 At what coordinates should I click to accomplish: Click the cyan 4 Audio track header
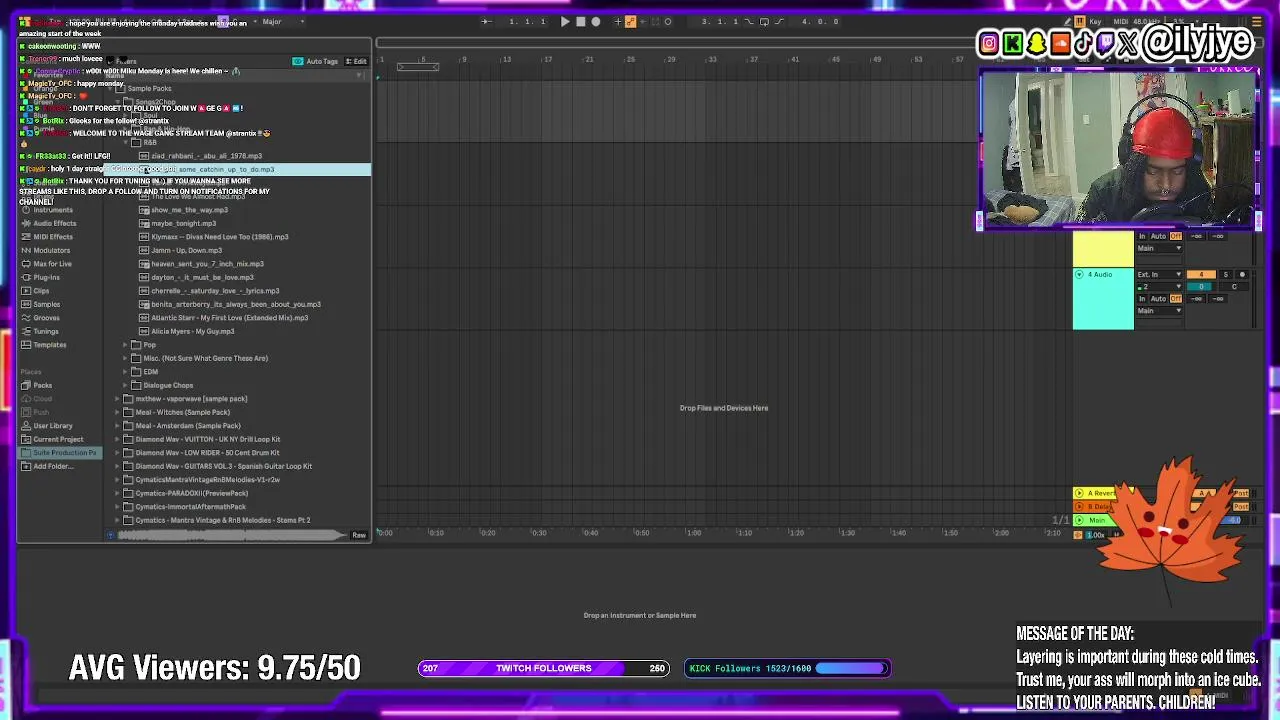tap(1103, 298)
